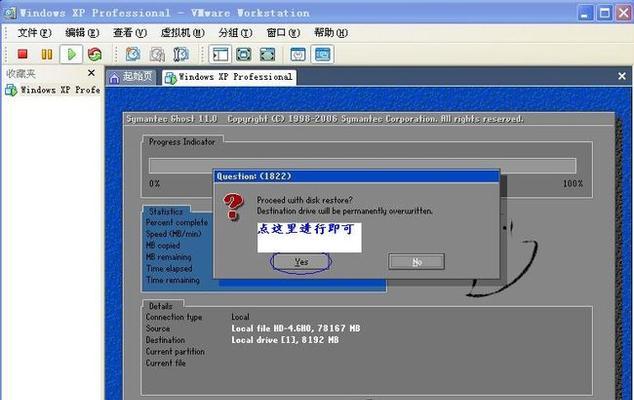634x400 pixels.
Task: Click the red question mark dialog icon
Action: (233, 207)
